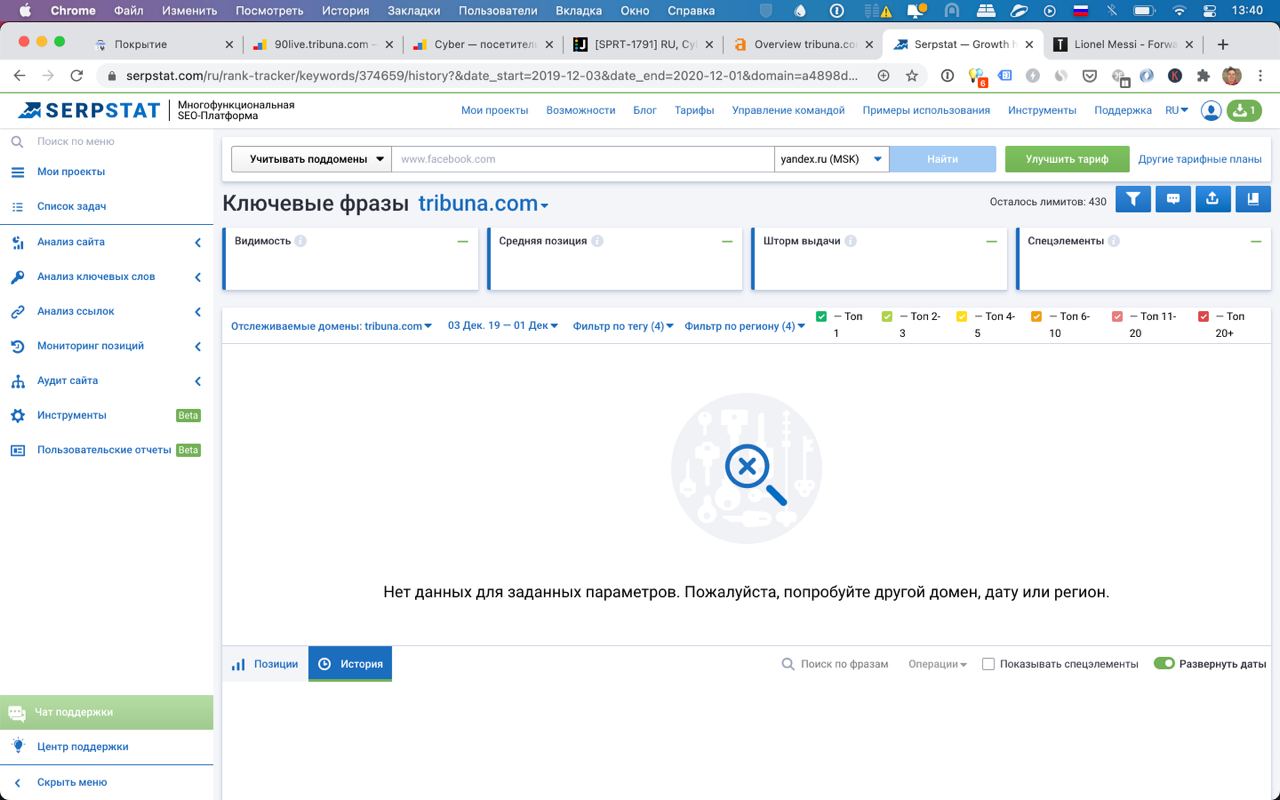Click the Видимость info icon

(x=301, y=241)
